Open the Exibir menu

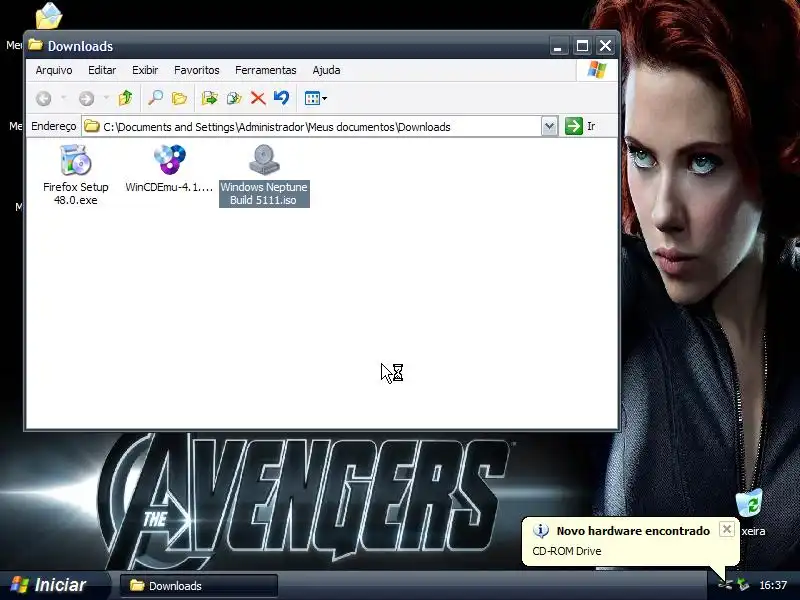click(x=145, y=70)
